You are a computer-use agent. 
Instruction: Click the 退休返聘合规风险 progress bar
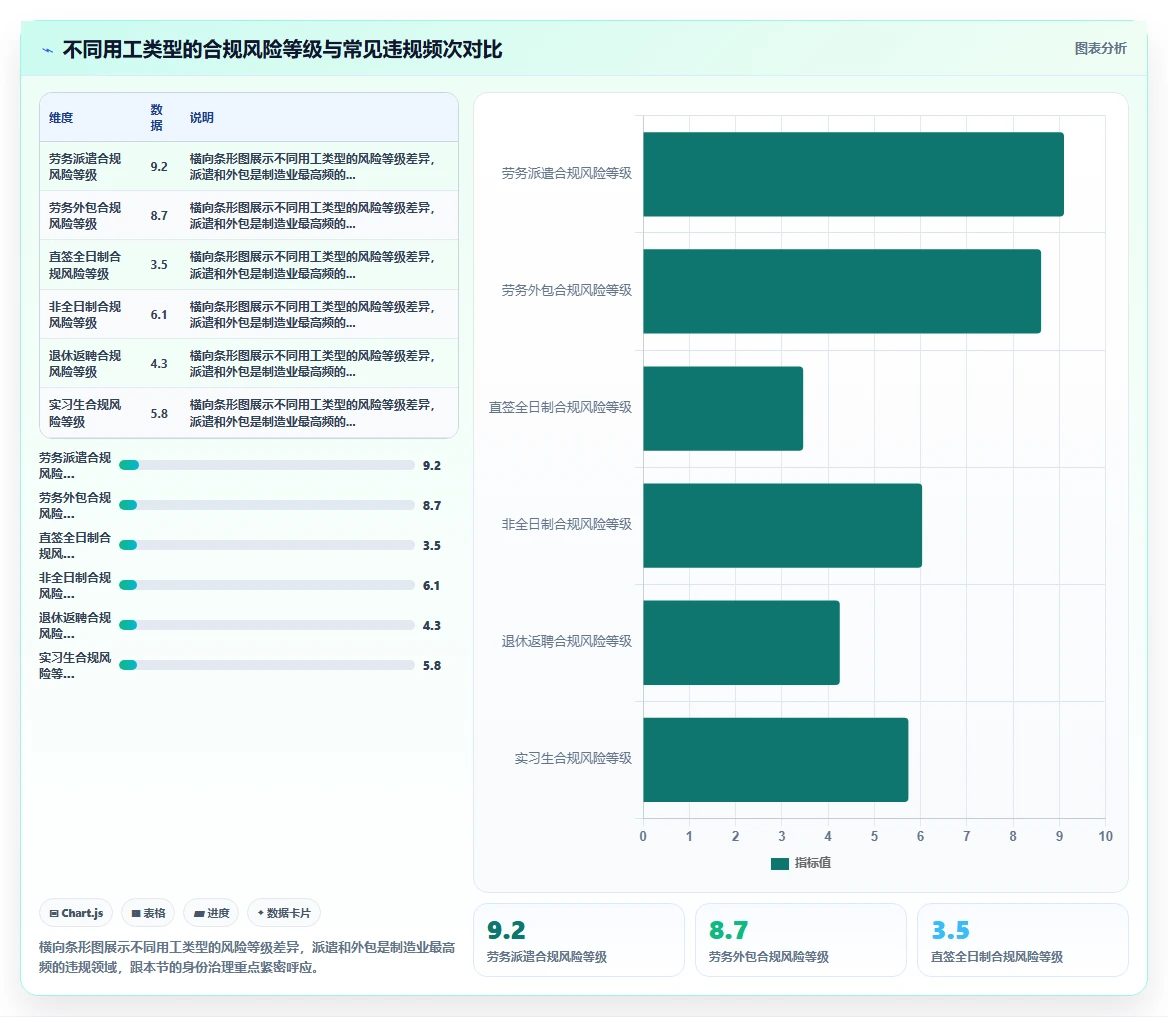[267, 625]
